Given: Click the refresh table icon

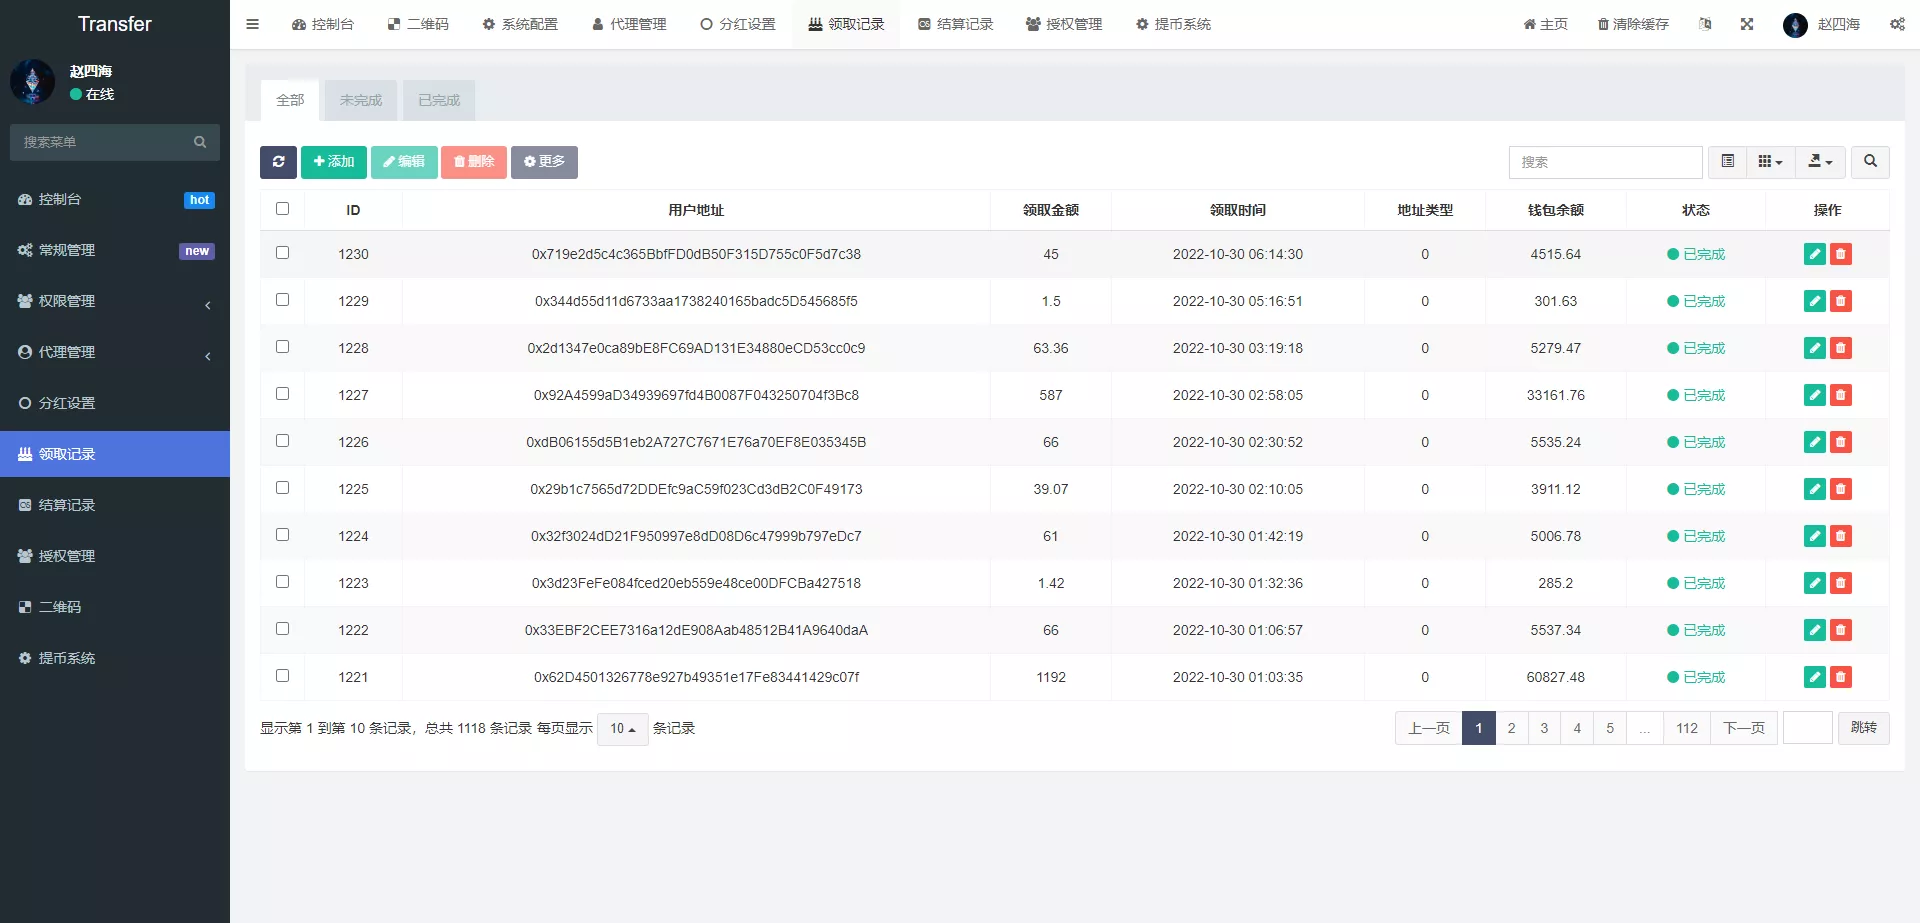Looking at the screenshot, I should 278,162.
